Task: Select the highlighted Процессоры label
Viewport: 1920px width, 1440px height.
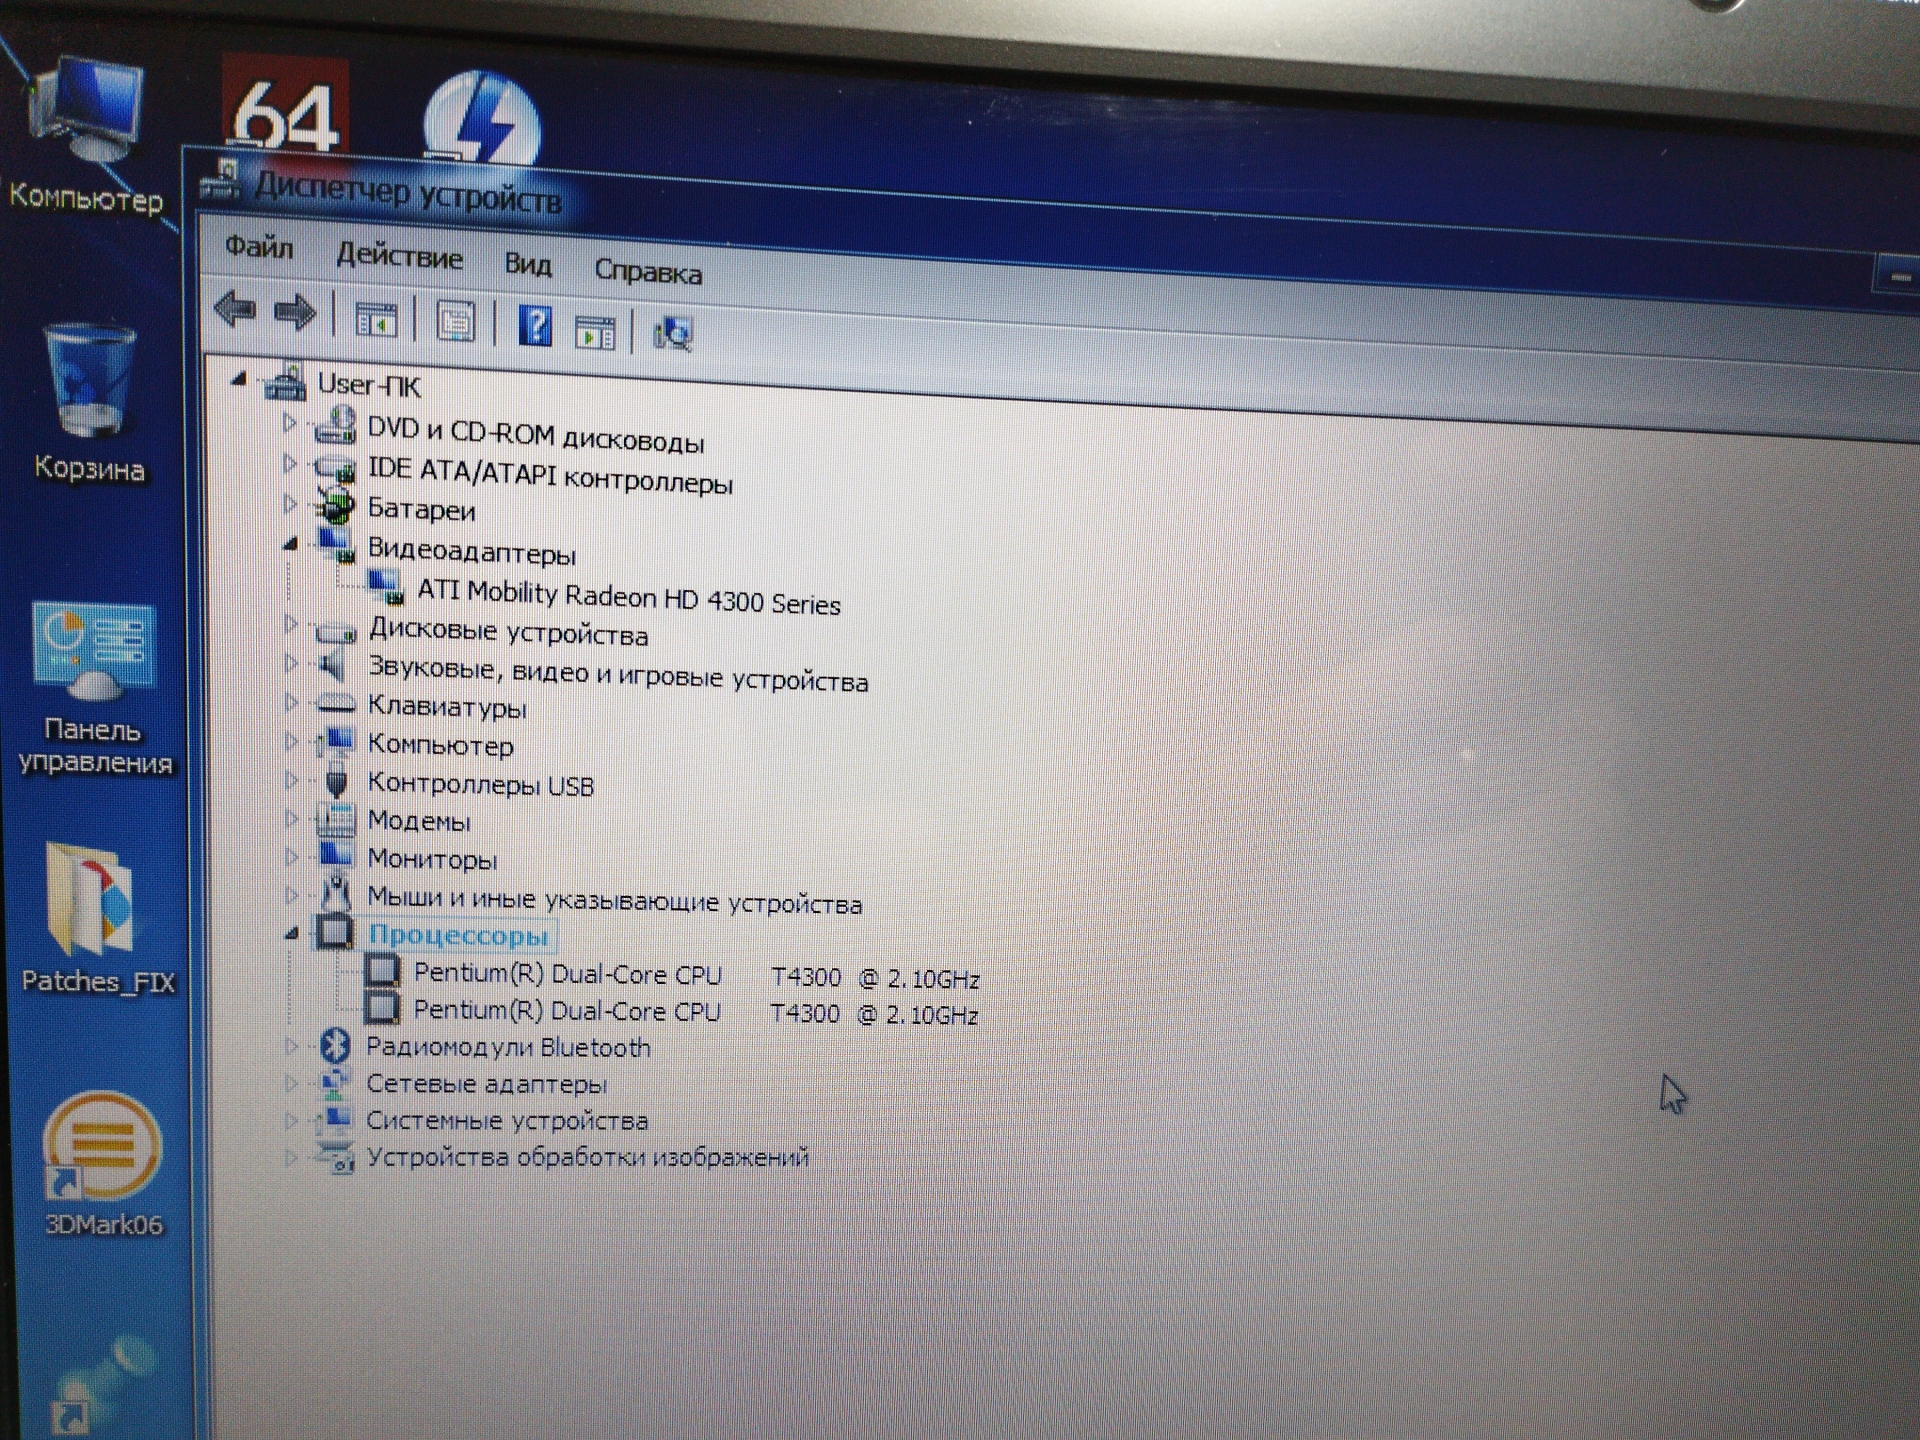Action: pos(459,936)
